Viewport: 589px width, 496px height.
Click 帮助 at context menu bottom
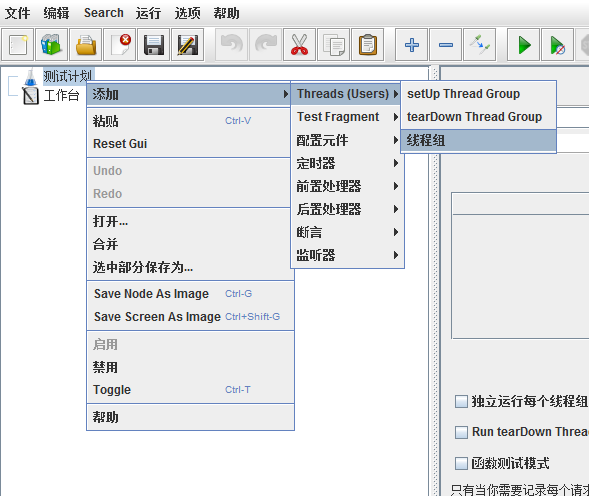[190, 417]
